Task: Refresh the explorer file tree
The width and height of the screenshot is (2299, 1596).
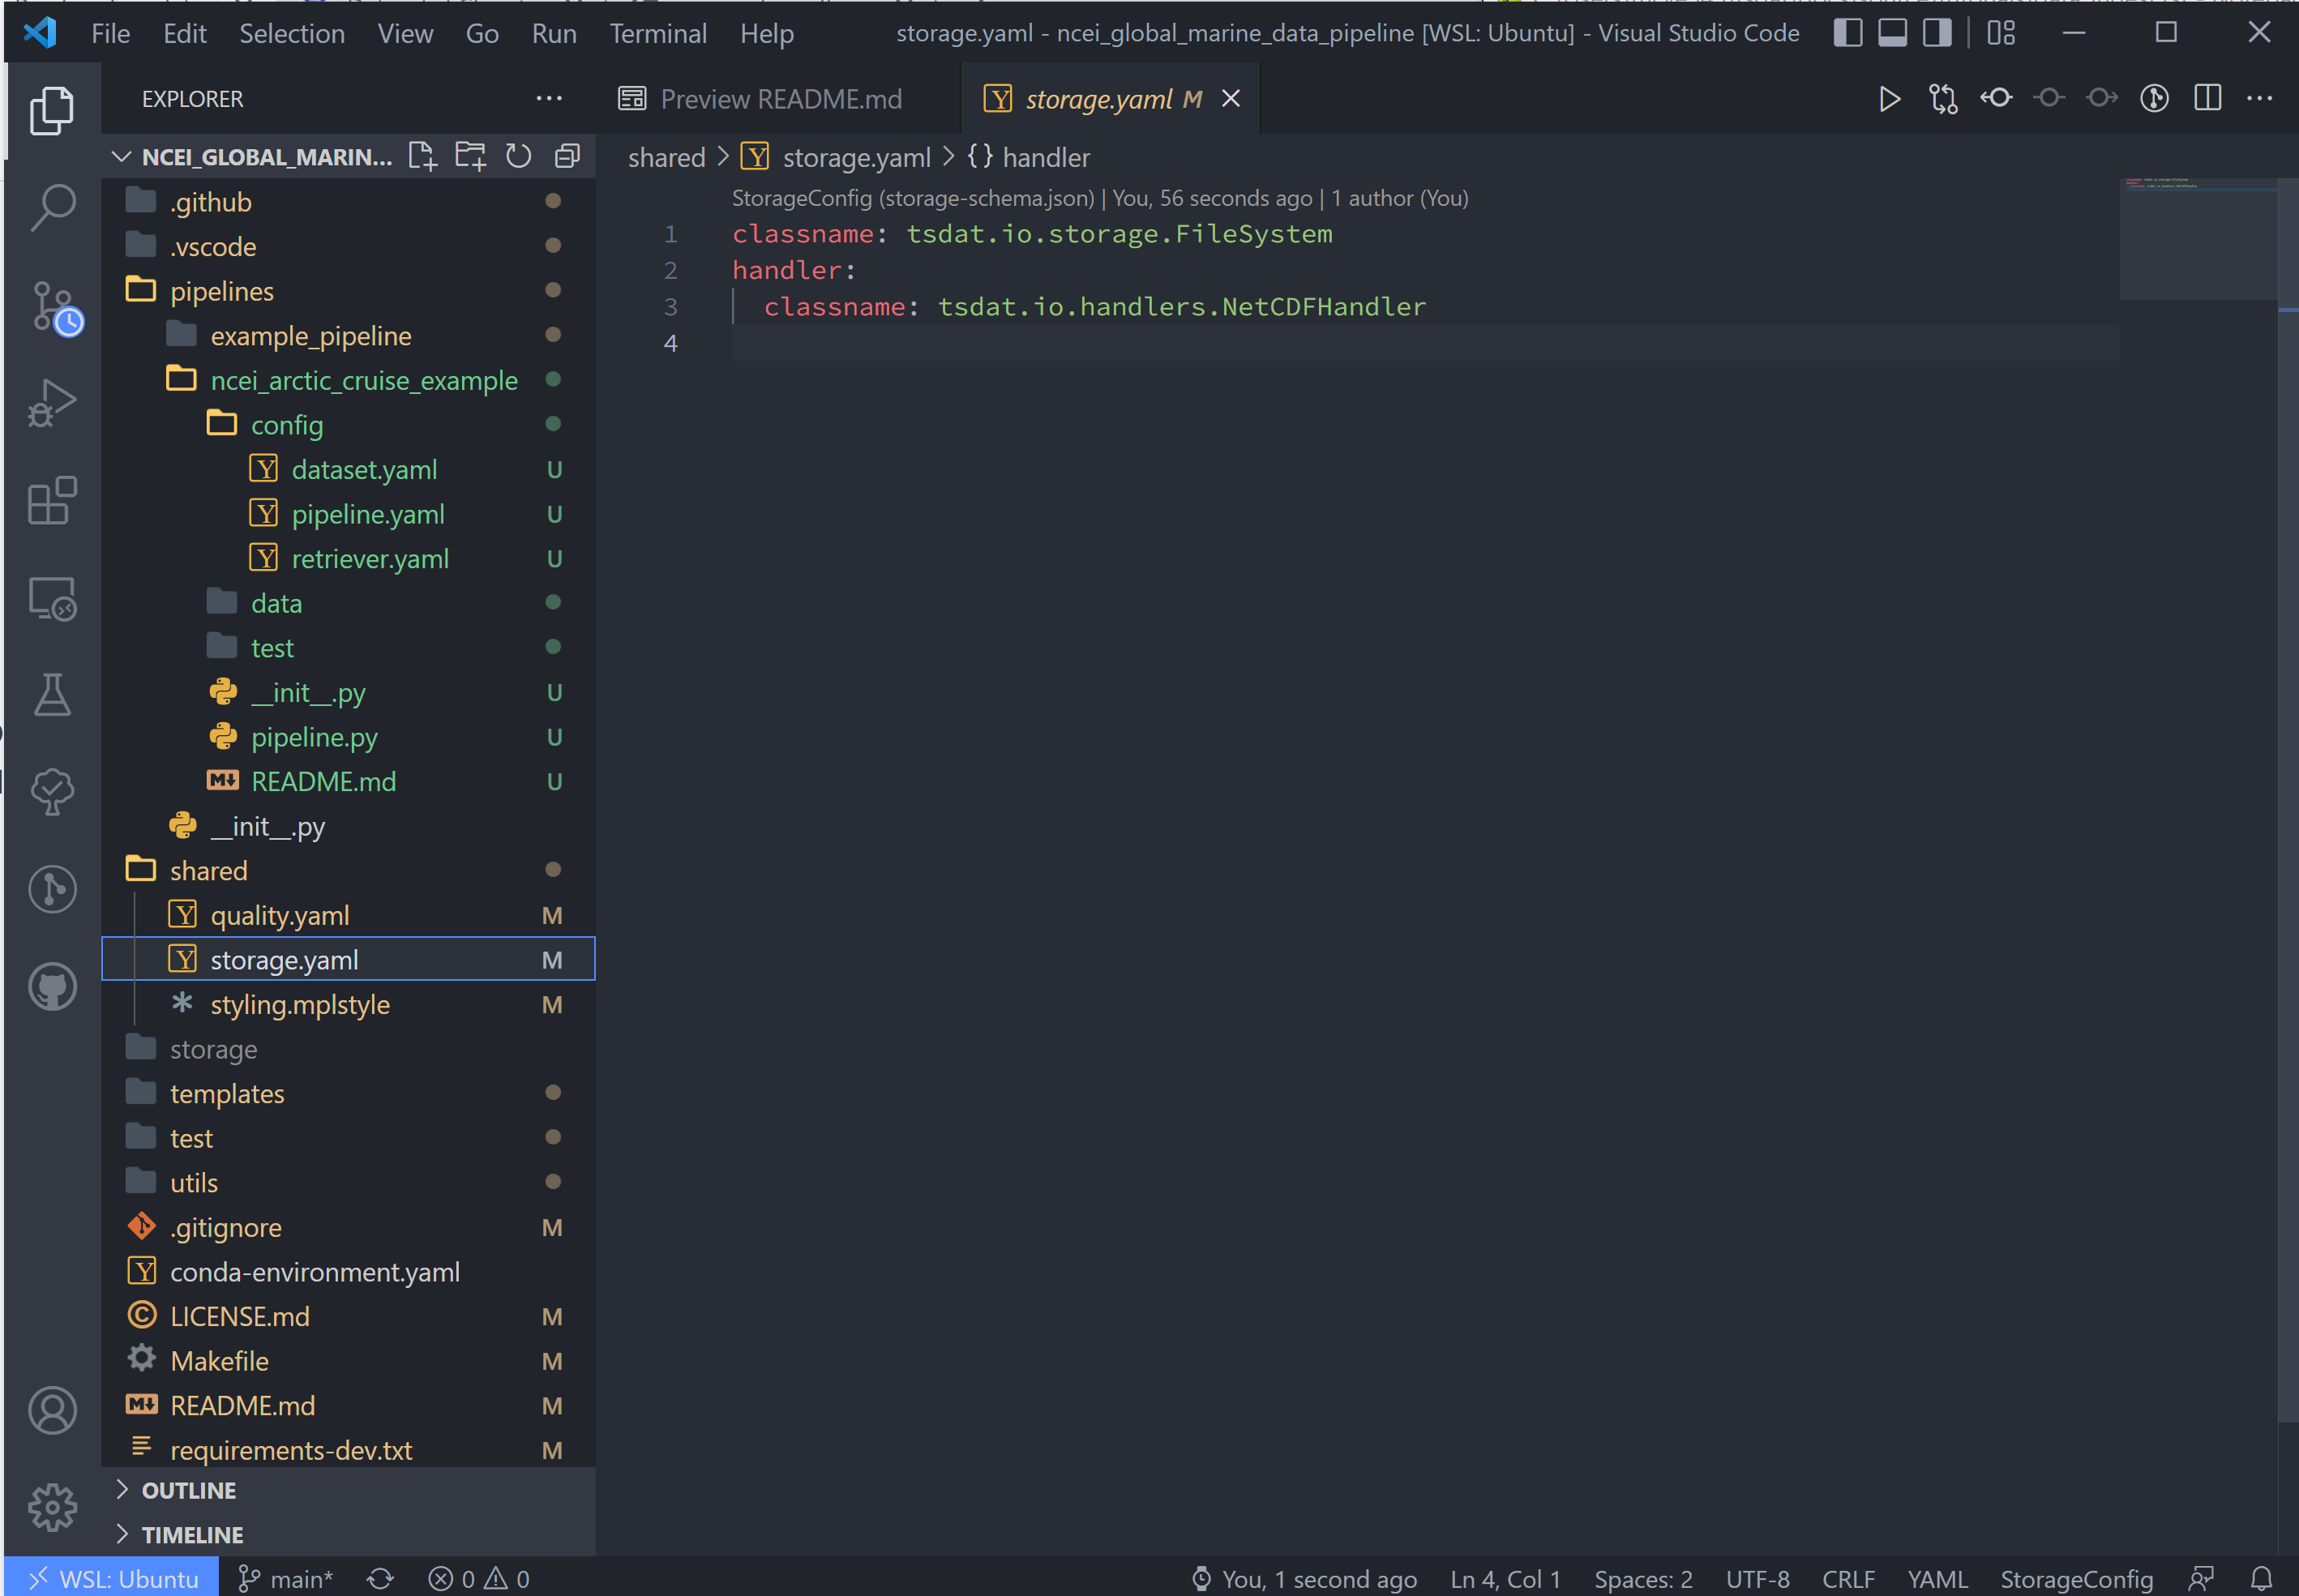Action: pos(518,156)
